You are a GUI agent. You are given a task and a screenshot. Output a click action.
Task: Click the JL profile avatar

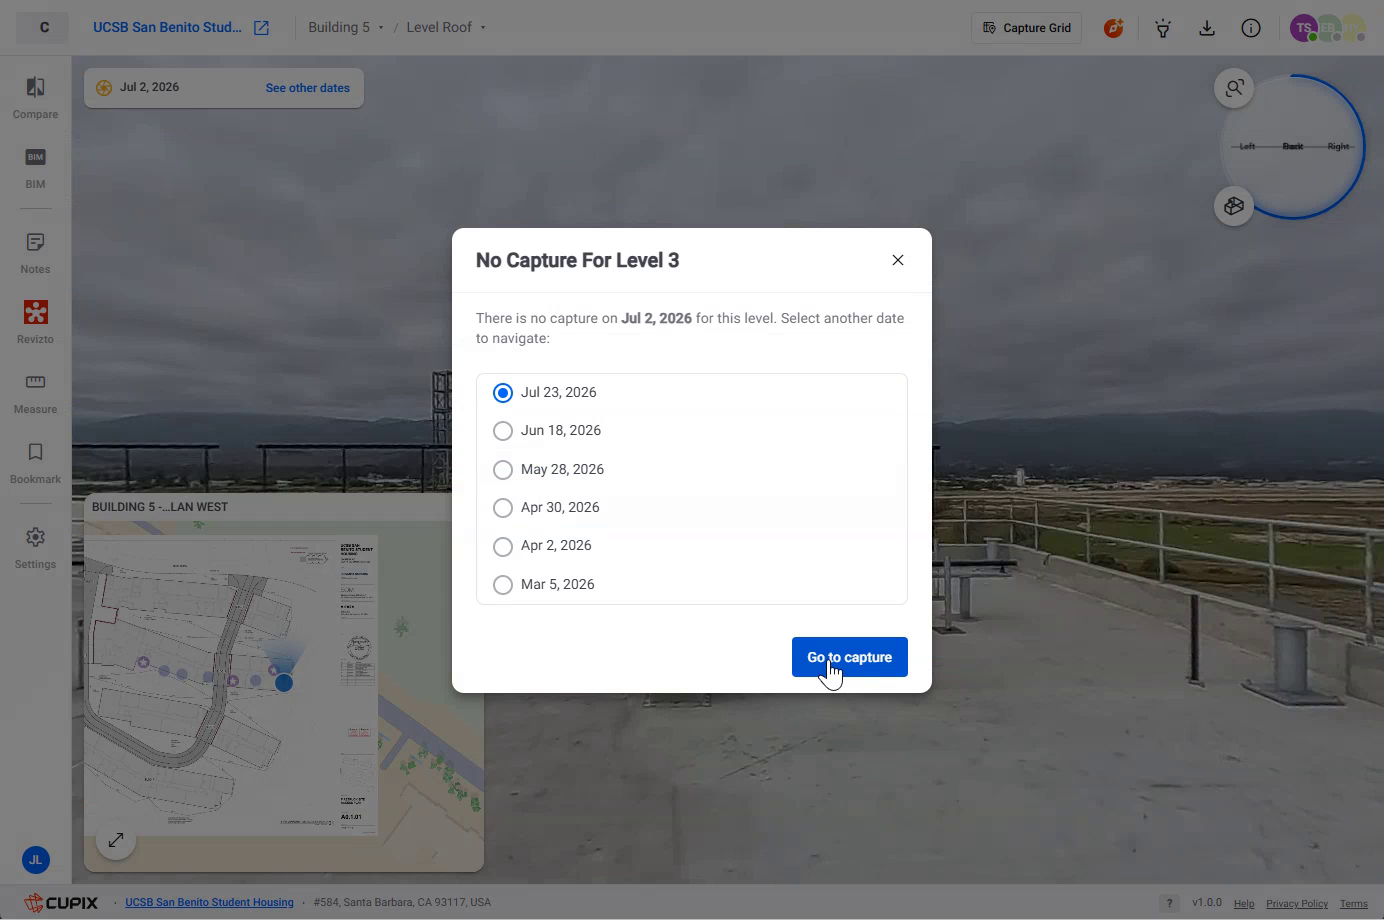[x=35, y=859]
